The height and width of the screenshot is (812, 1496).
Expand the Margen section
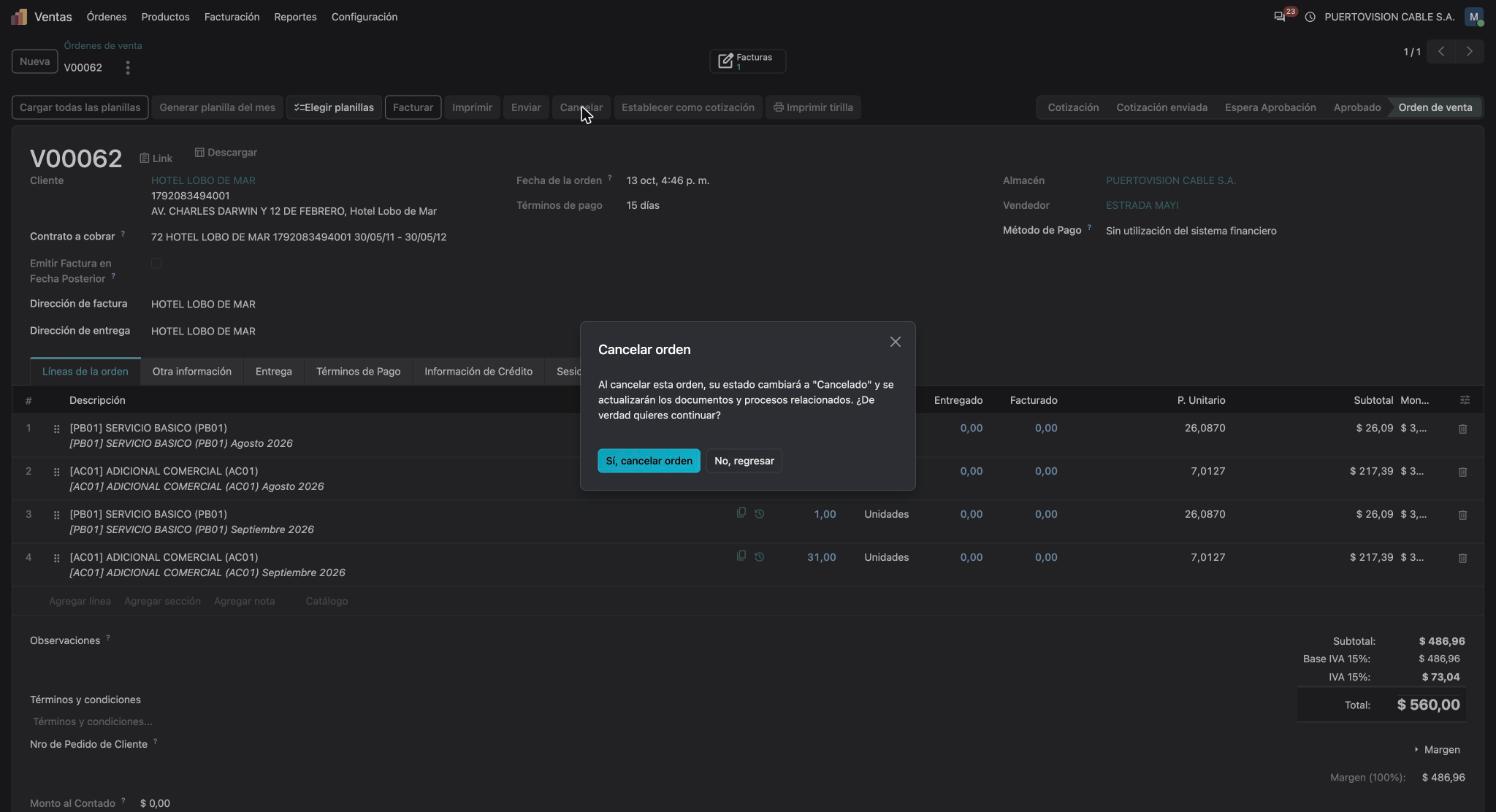(x=1438, y=750)
